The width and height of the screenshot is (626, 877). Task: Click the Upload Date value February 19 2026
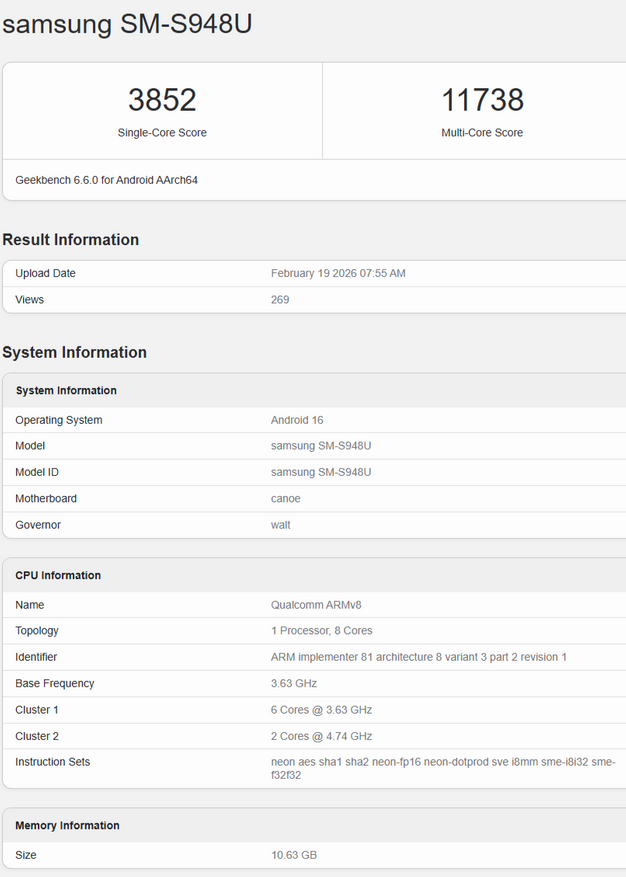338,273
